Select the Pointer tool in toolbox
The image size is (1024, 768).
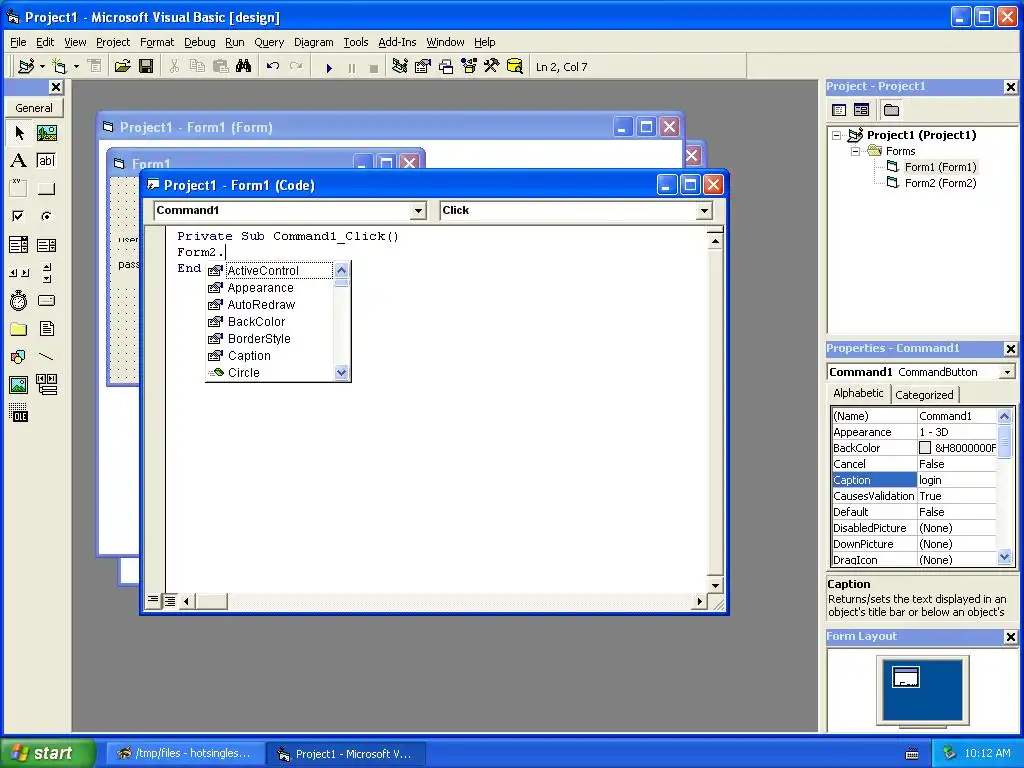pyautogui.click(x=19, y=133)
